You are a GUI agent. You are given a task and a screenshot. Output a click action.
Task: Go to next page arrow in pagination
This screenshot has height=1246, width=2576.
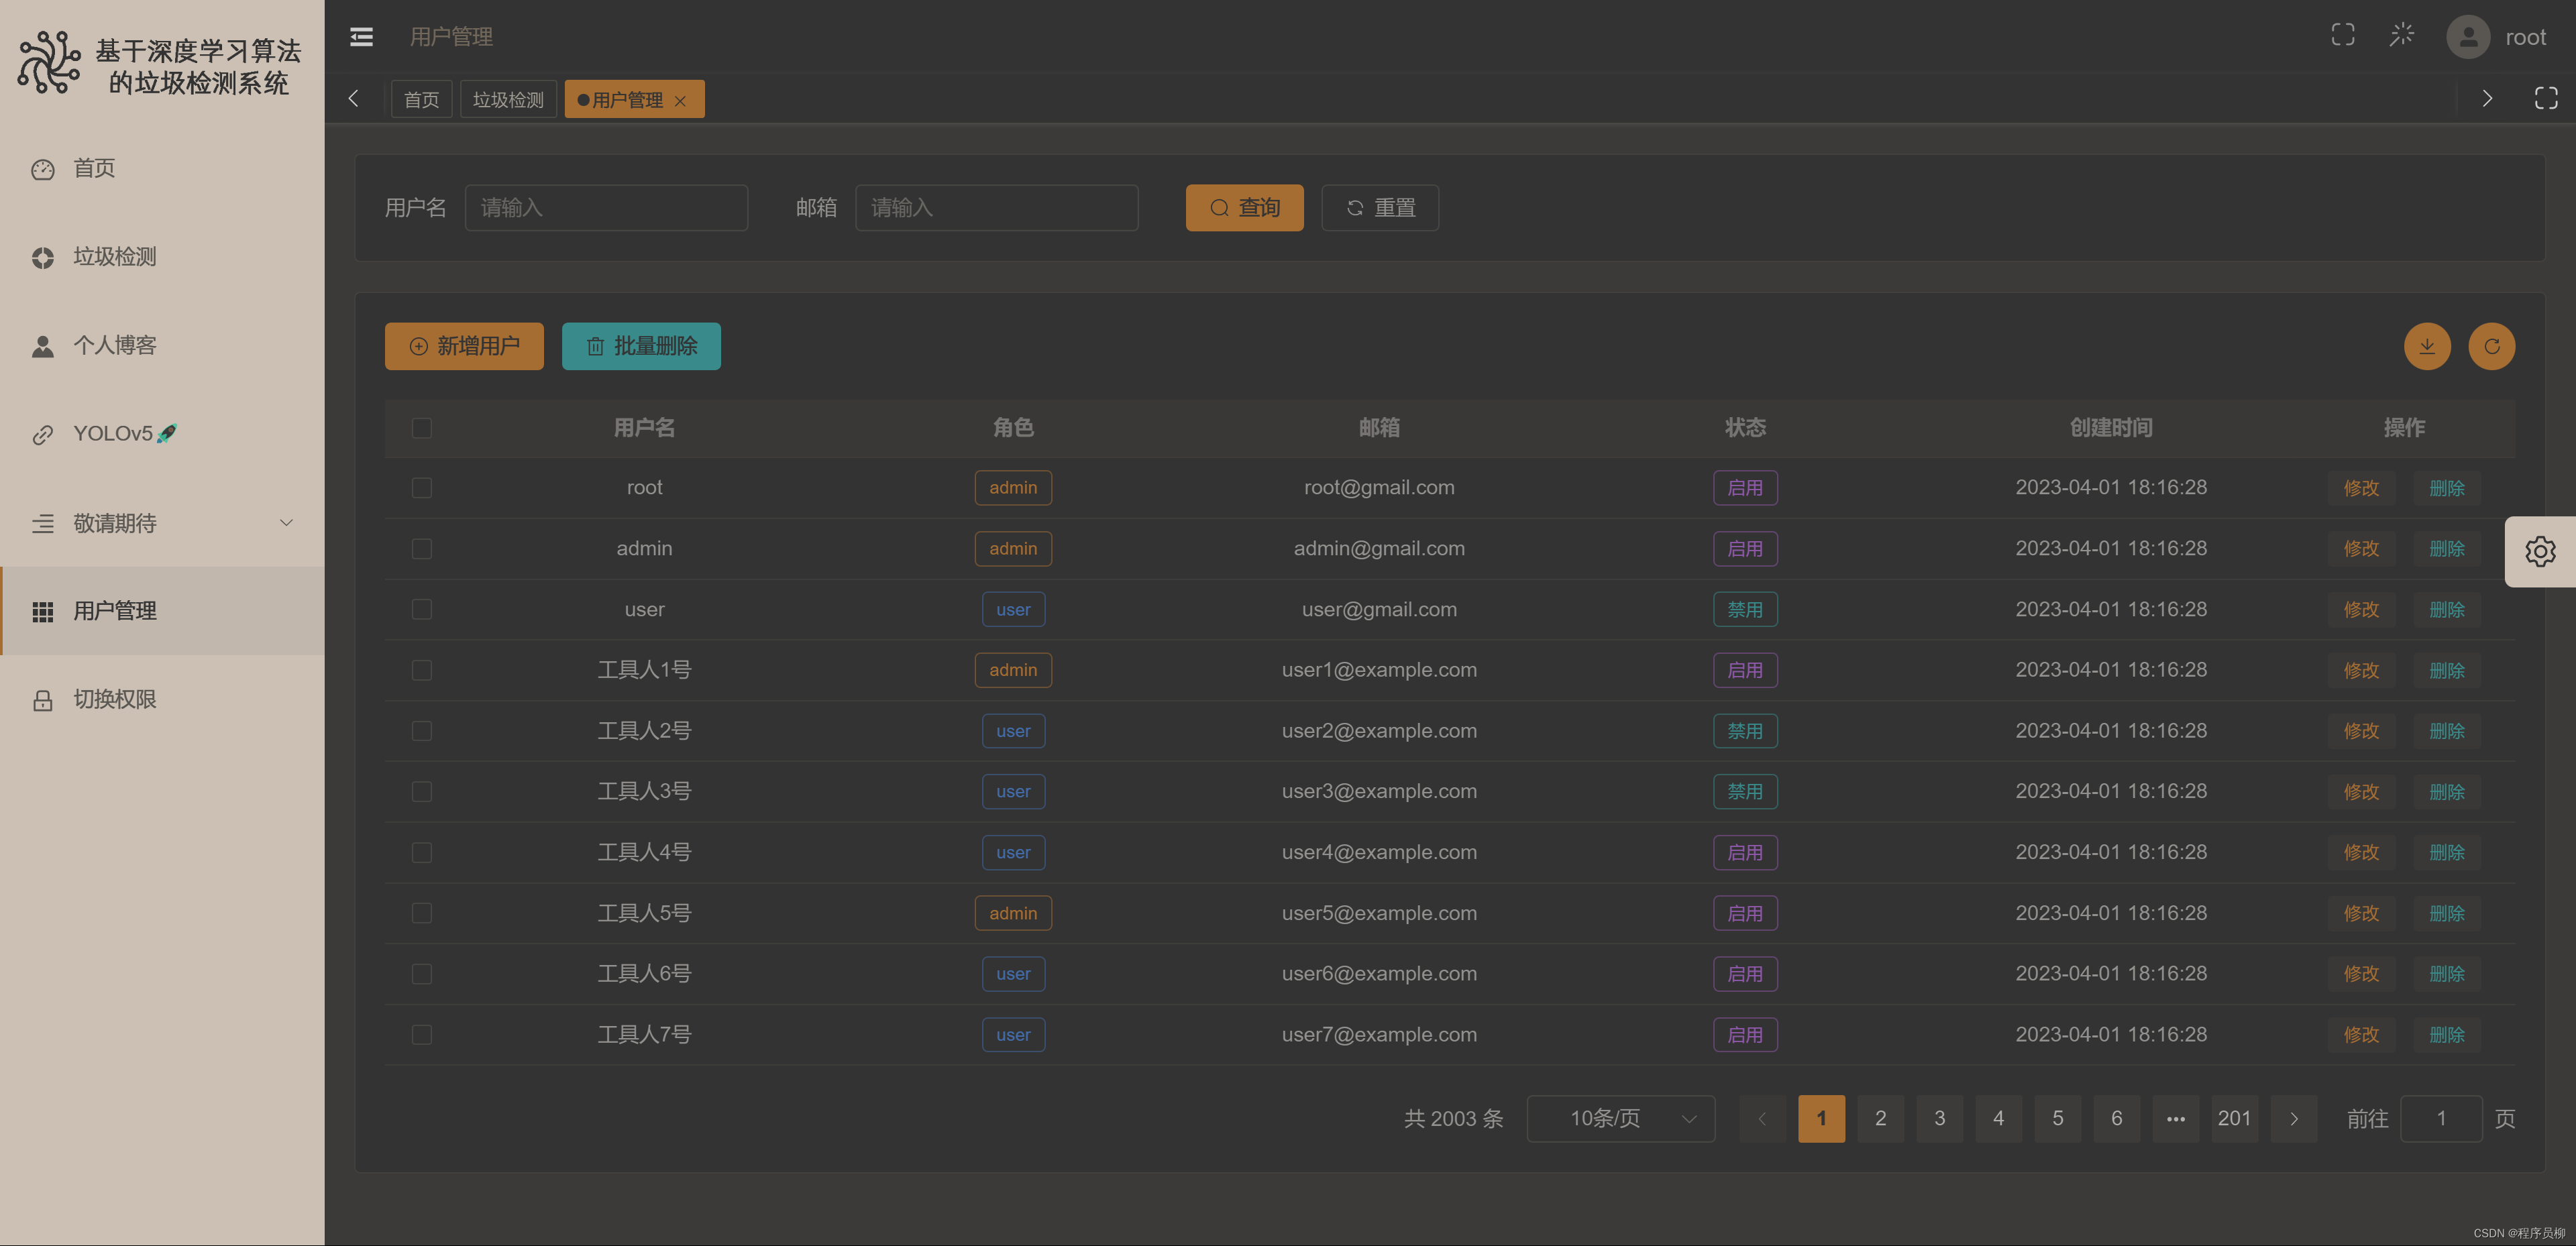2294,1118
